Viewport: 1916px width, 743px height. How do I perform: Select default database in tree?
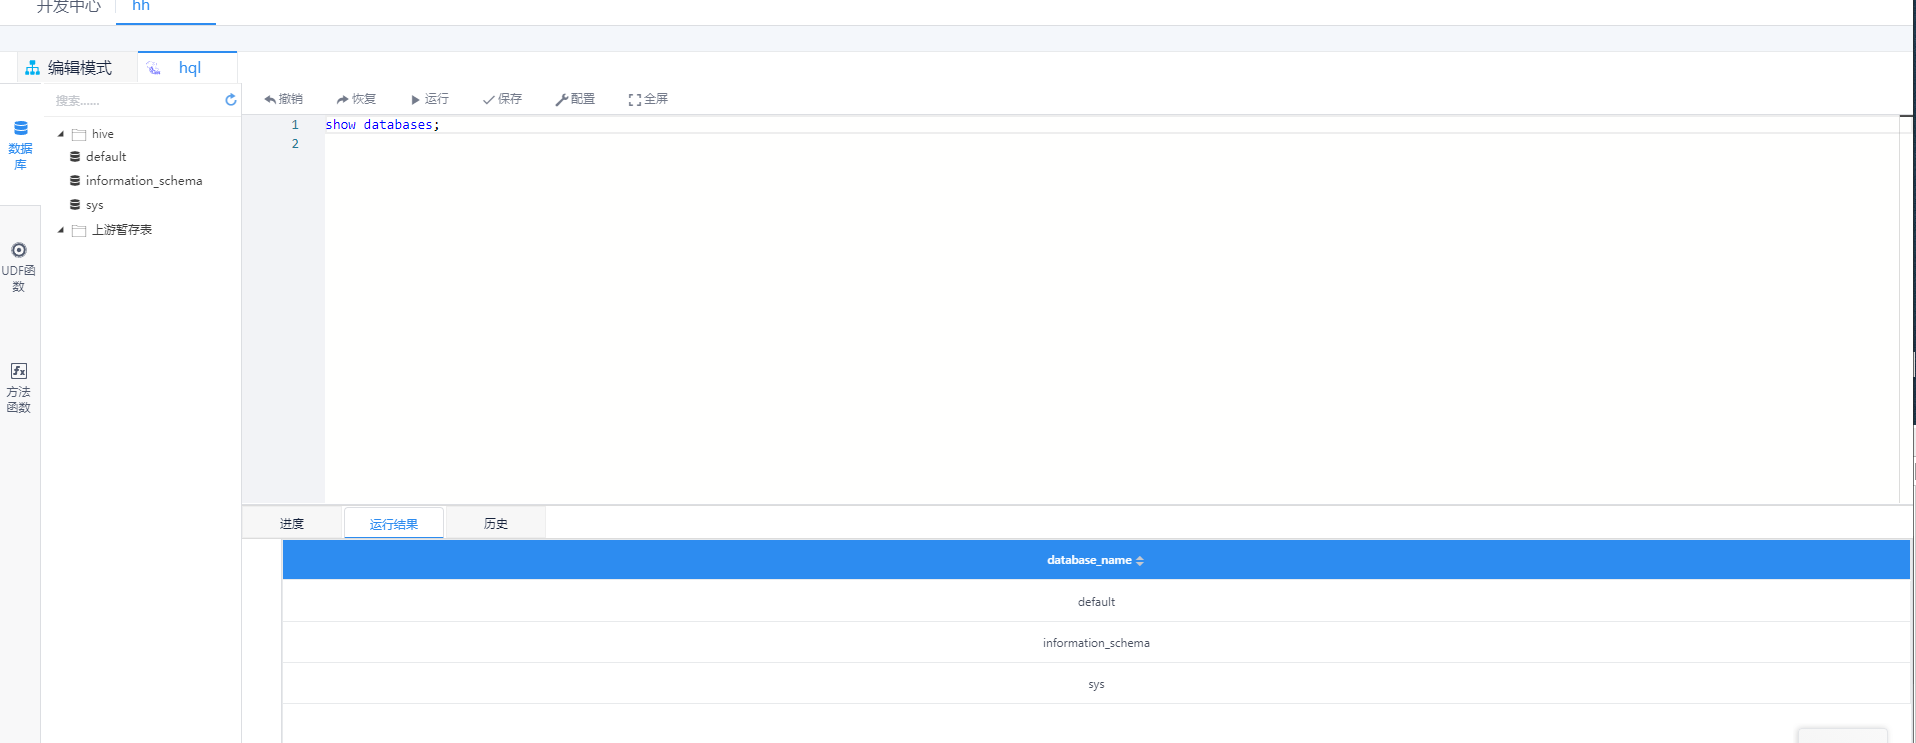pyautogui.click(x=106, y=157)
